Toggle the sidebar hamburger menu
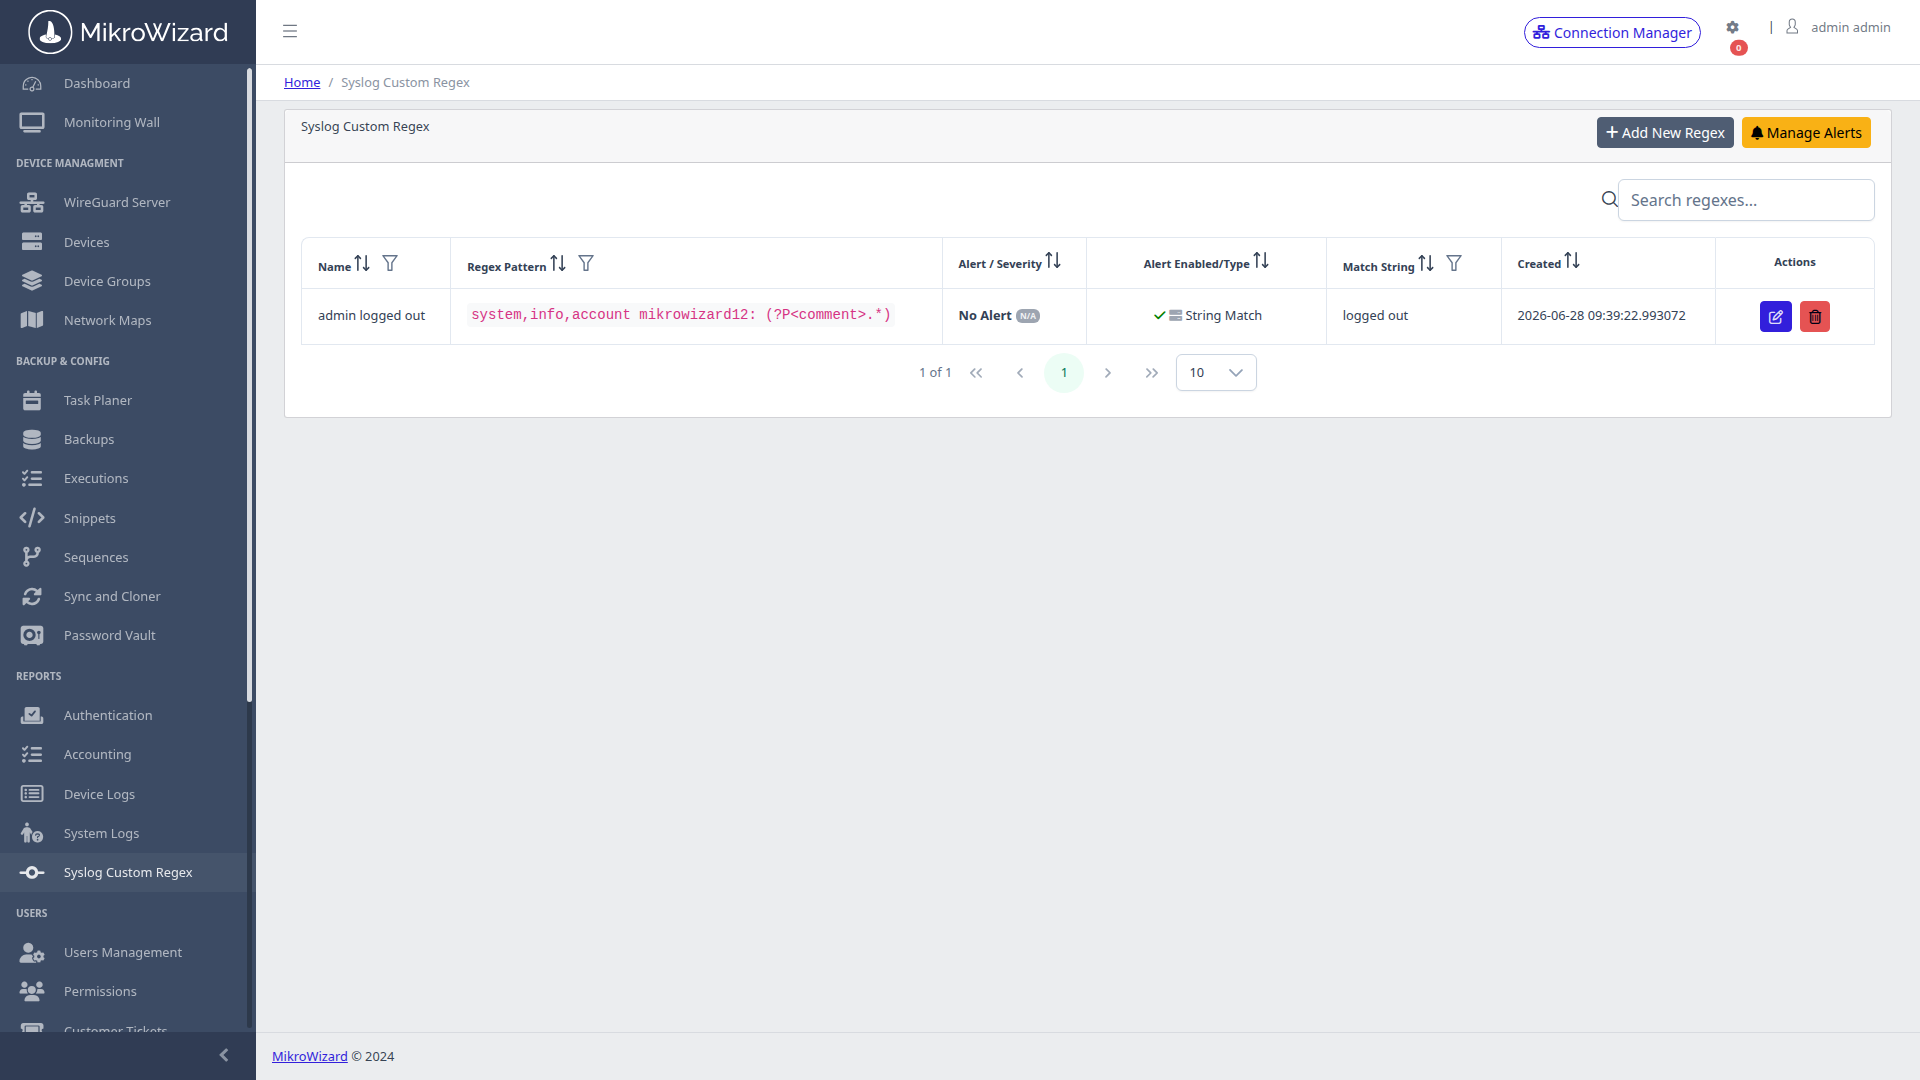The image size is (1920, 1080). [x=290, y=31]
